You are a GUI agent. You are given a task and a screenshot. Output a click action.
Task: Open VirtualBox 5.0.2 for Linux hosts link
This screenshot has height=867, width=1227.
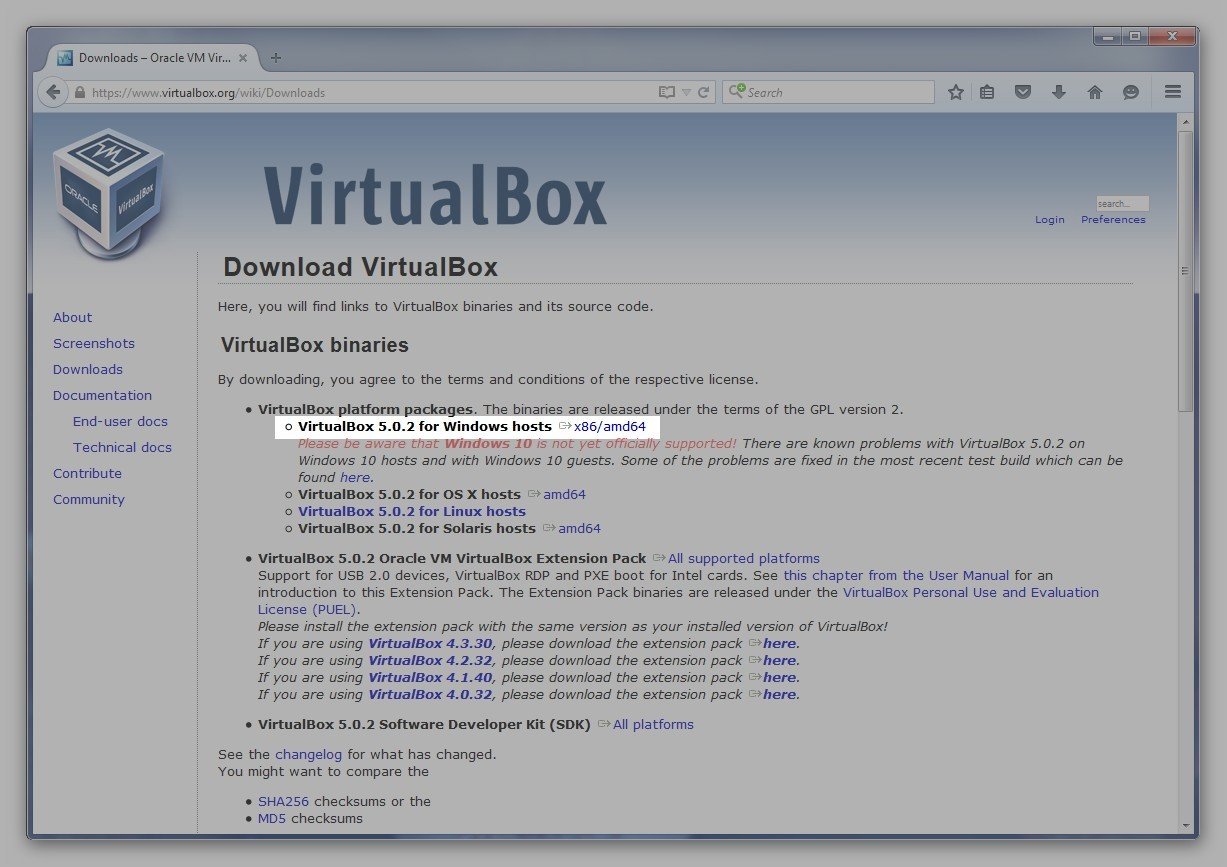pos(412,511)
